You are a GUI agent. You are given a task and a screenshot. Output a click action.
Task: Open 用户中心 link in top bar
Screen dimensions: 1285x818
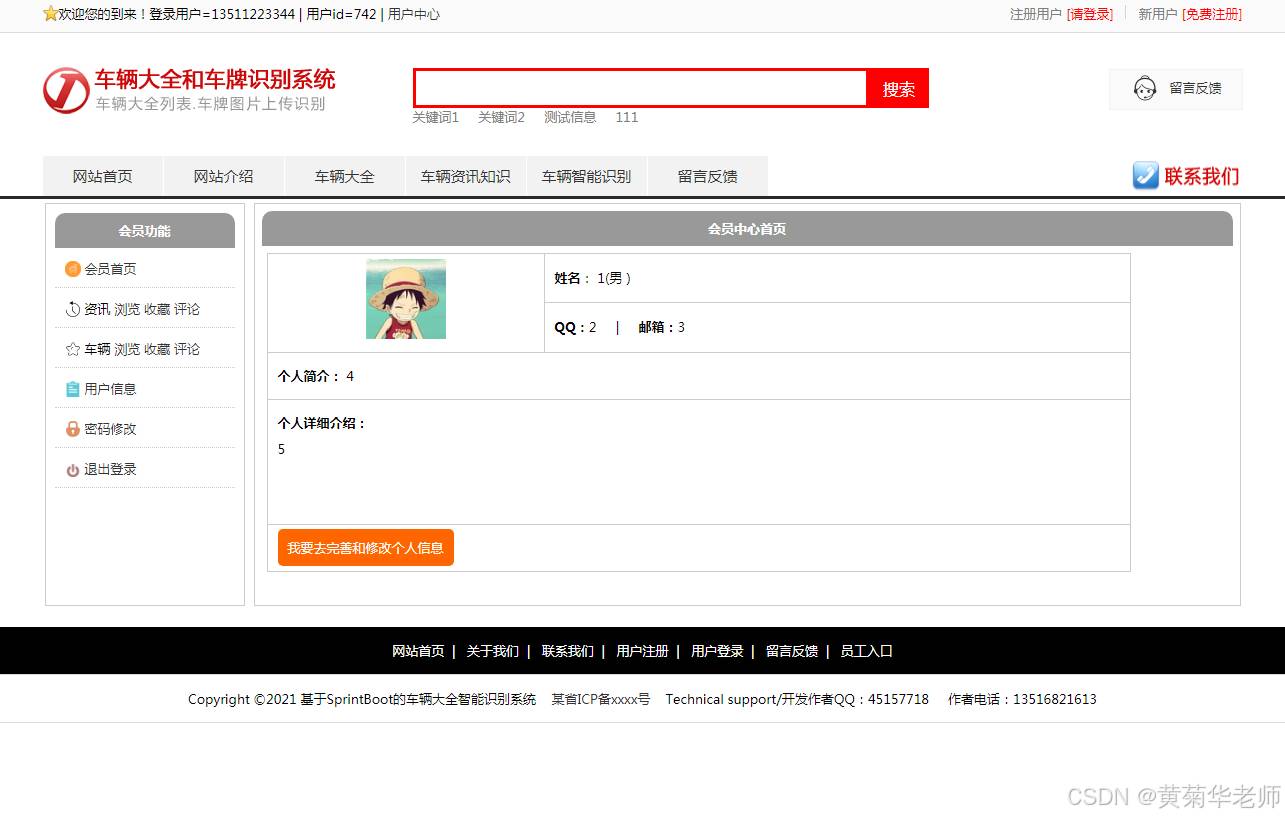[x=414, y=14]
